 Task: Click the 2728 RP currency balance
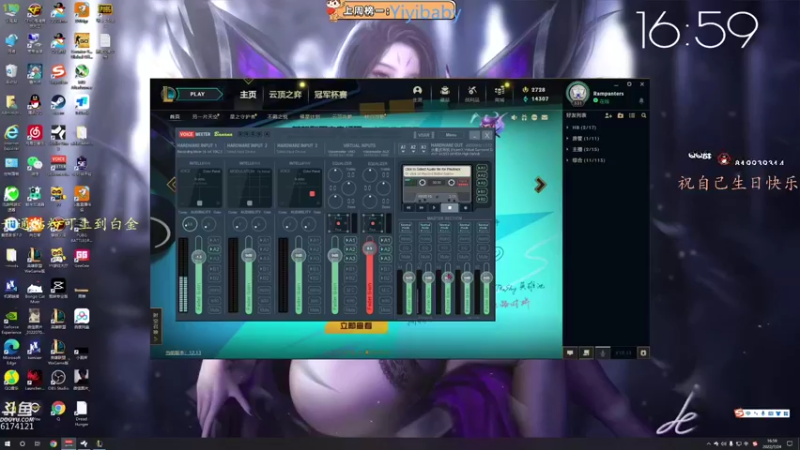pos(534,90)
